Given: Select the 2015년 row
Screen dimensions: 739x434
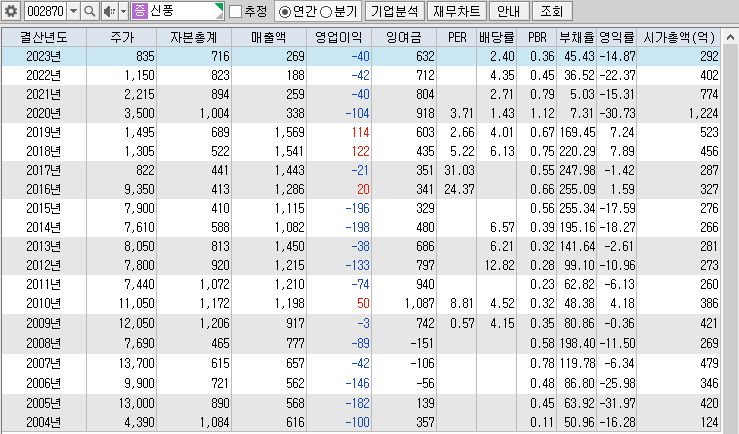Looking at the screenshot, I should pos(361,208).
